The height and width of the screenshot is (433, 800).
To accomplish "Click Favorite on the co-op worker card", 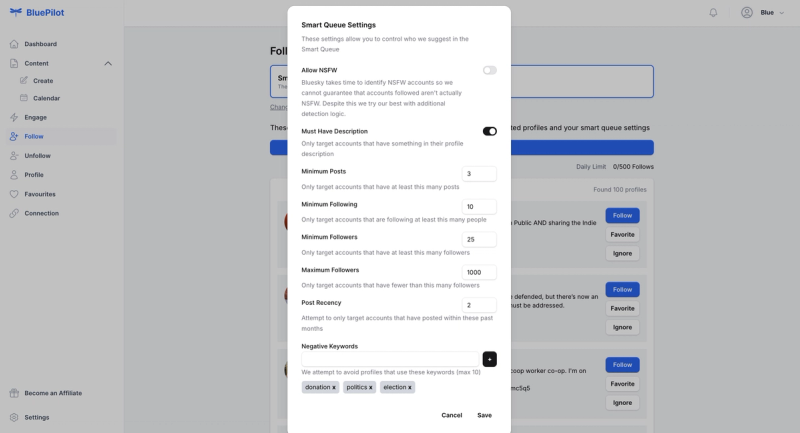I will point(622,384).
